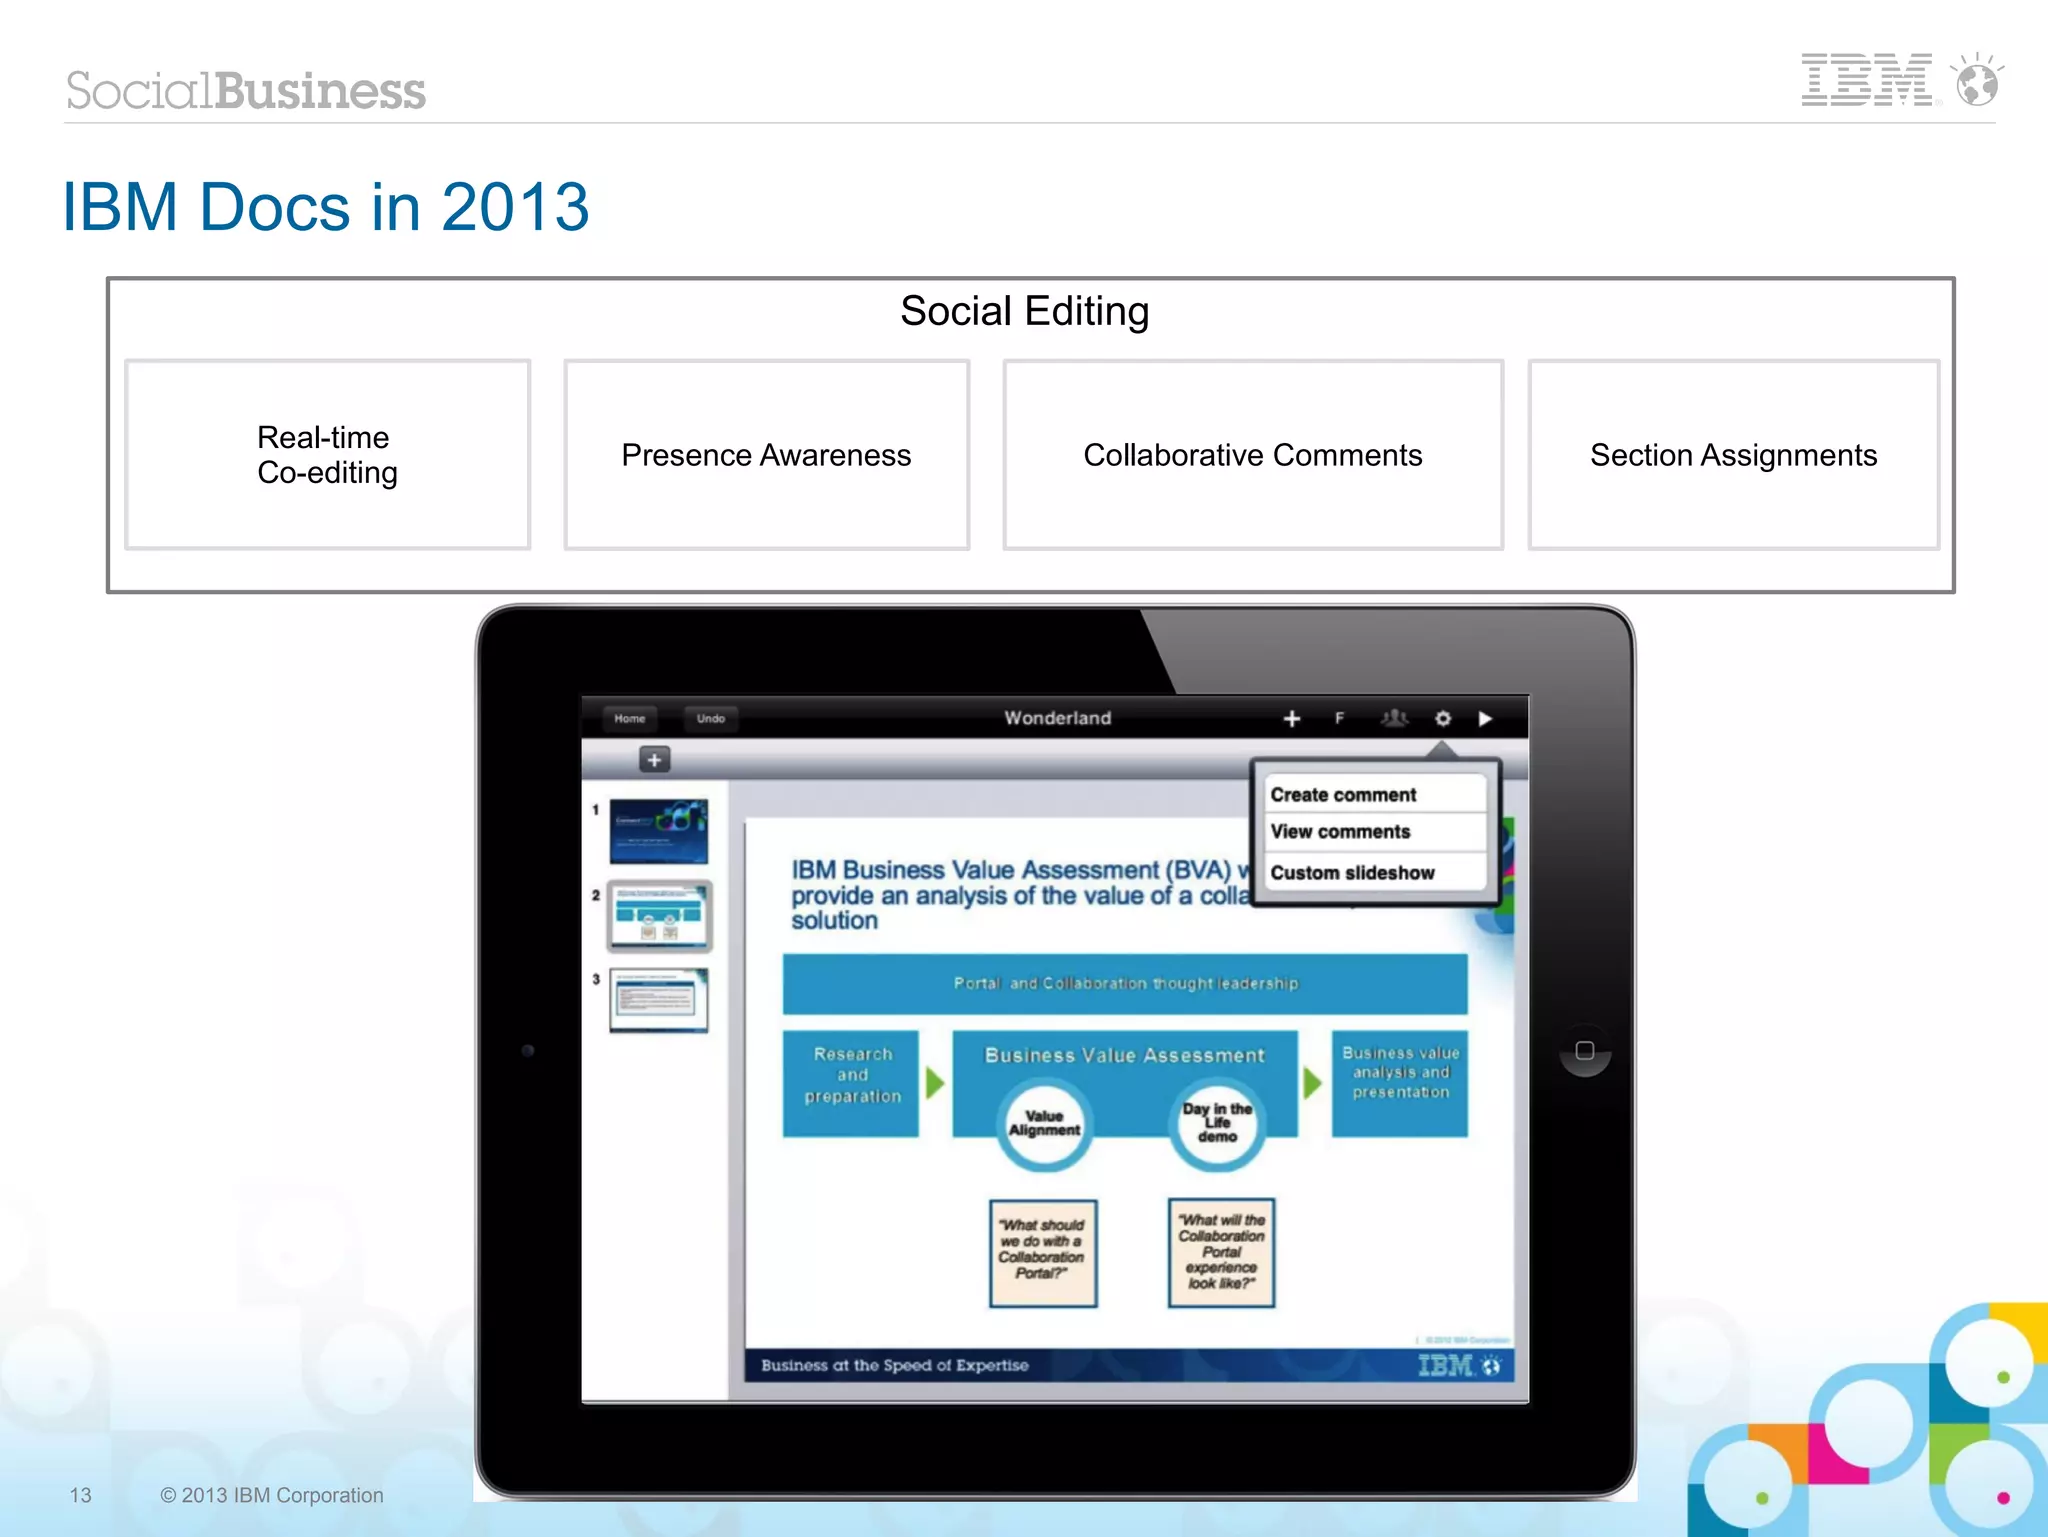The width and height of the screenshot is (2048, 1537).
Task: Choose View comments from popup menu
Action: (x=1373, y=831)
